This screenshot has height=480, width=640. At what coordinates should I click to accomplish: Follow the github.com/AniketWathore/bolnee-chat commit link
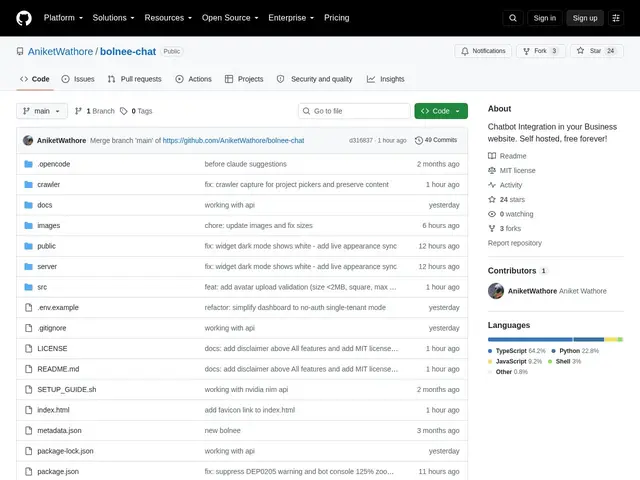[x=233, y=140]
